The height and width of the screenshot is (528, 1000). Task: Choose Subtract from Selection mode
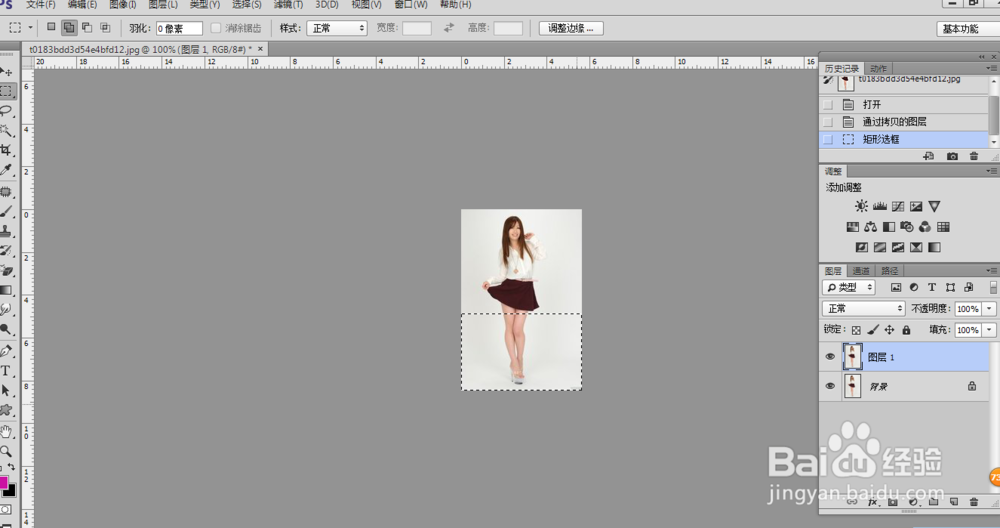pyautogui.click(x=87, y=27)
